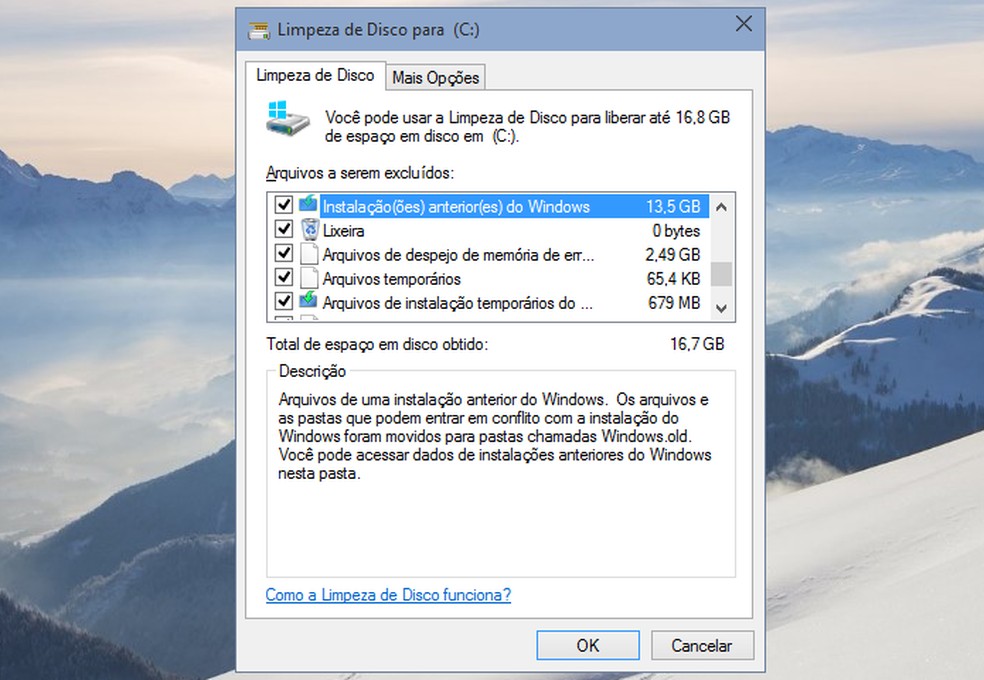The height and width of the screenshot is (680, 984).
Task: Click the Windows logo icon beside previous installations
Action: point(310,205)
